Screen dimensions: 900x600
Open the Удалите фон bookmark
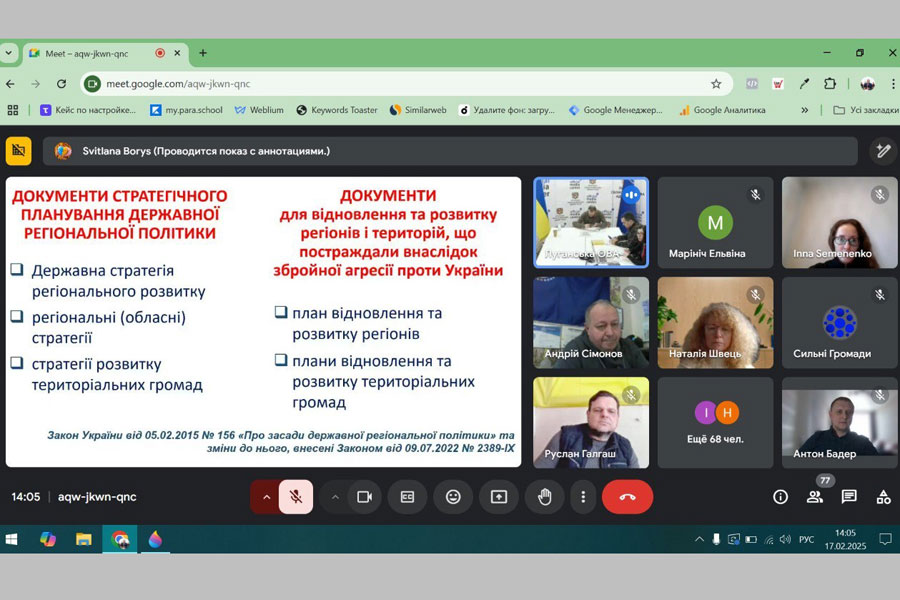point(507,110)
